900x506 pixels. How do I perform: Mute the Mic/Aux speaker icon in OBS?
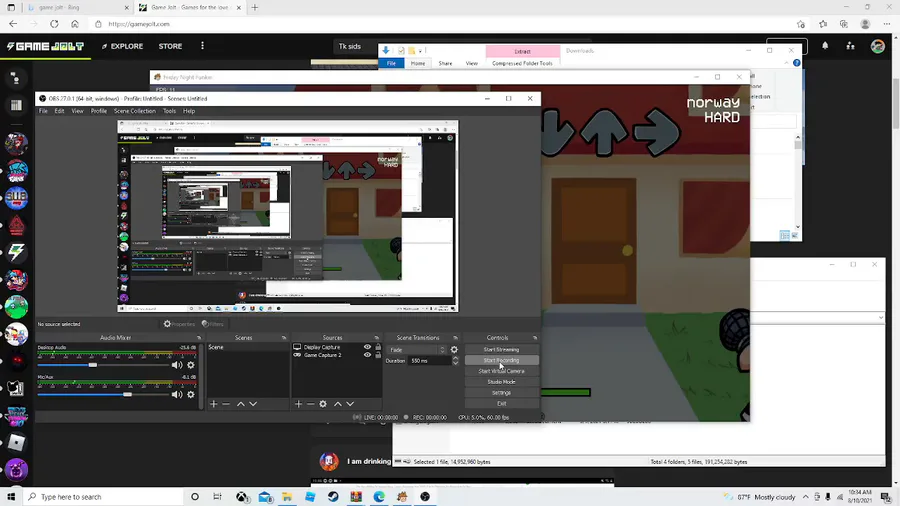[x=177, y=394]
